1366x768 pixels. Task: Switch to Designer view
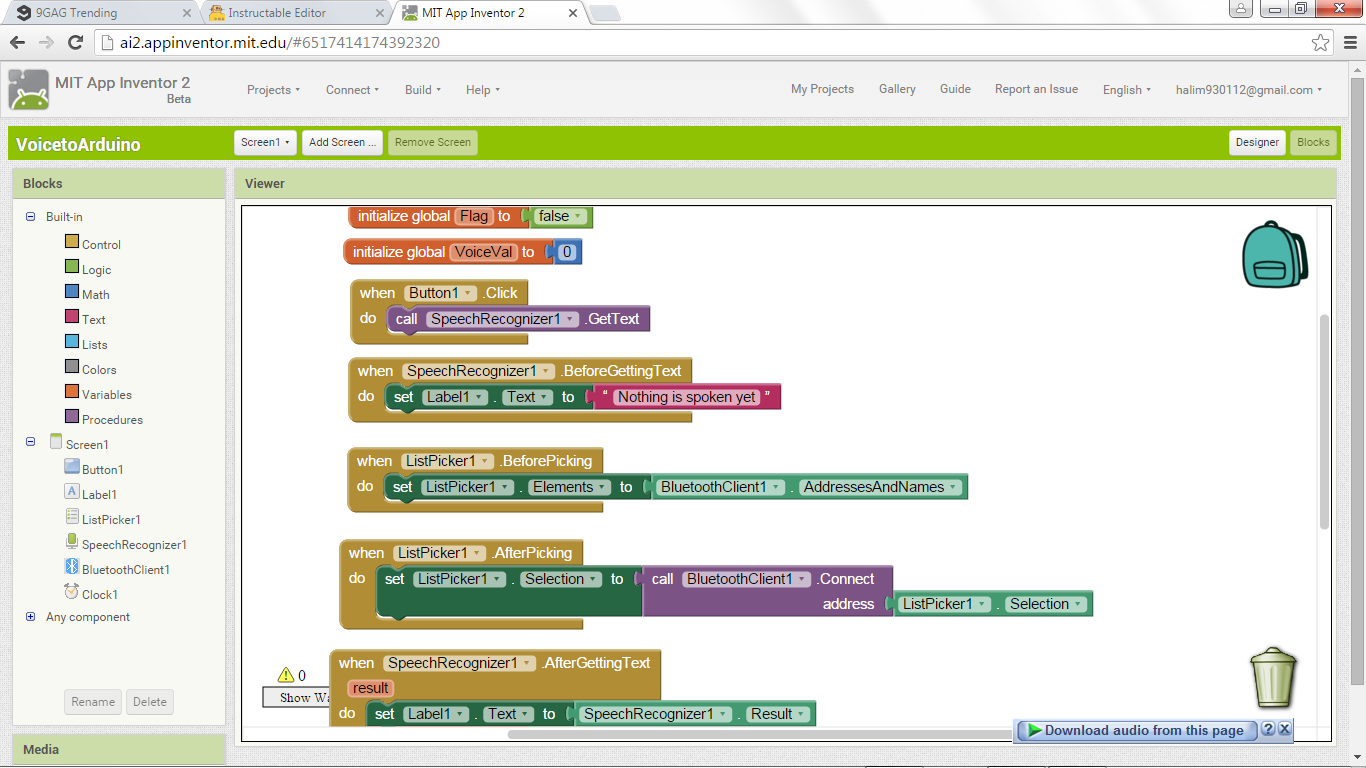[x=1257, y=142]
